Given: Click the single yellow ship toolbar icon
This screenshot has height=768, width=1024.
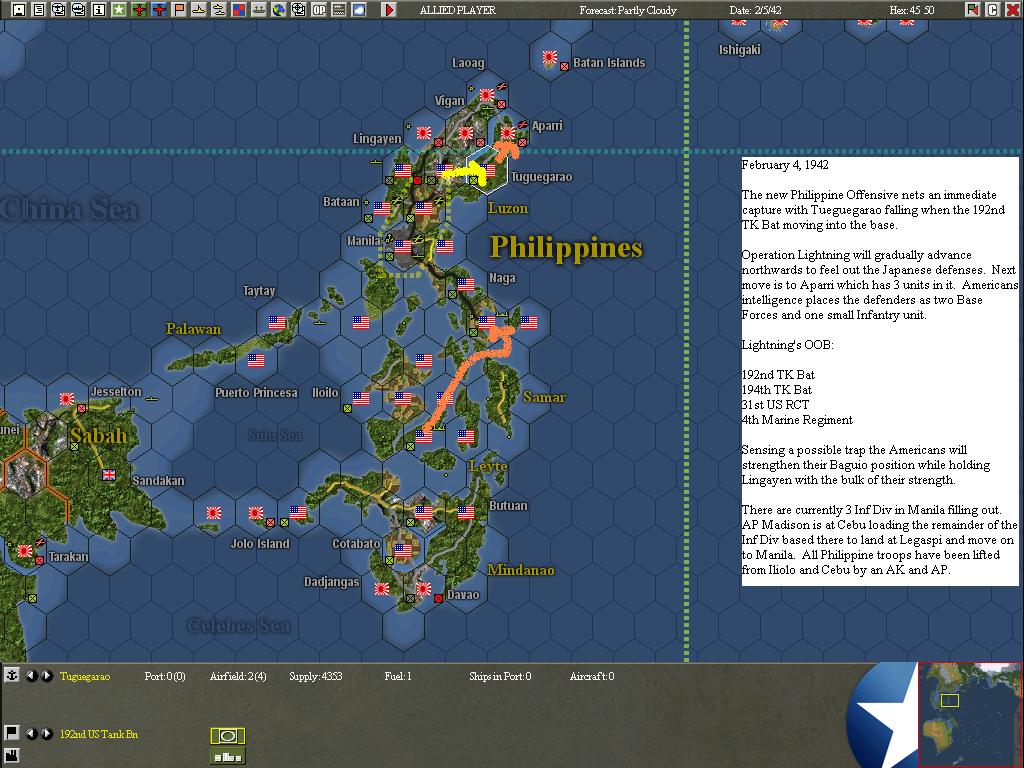Looking at the screenshot, I should click(x=199, y=10).
